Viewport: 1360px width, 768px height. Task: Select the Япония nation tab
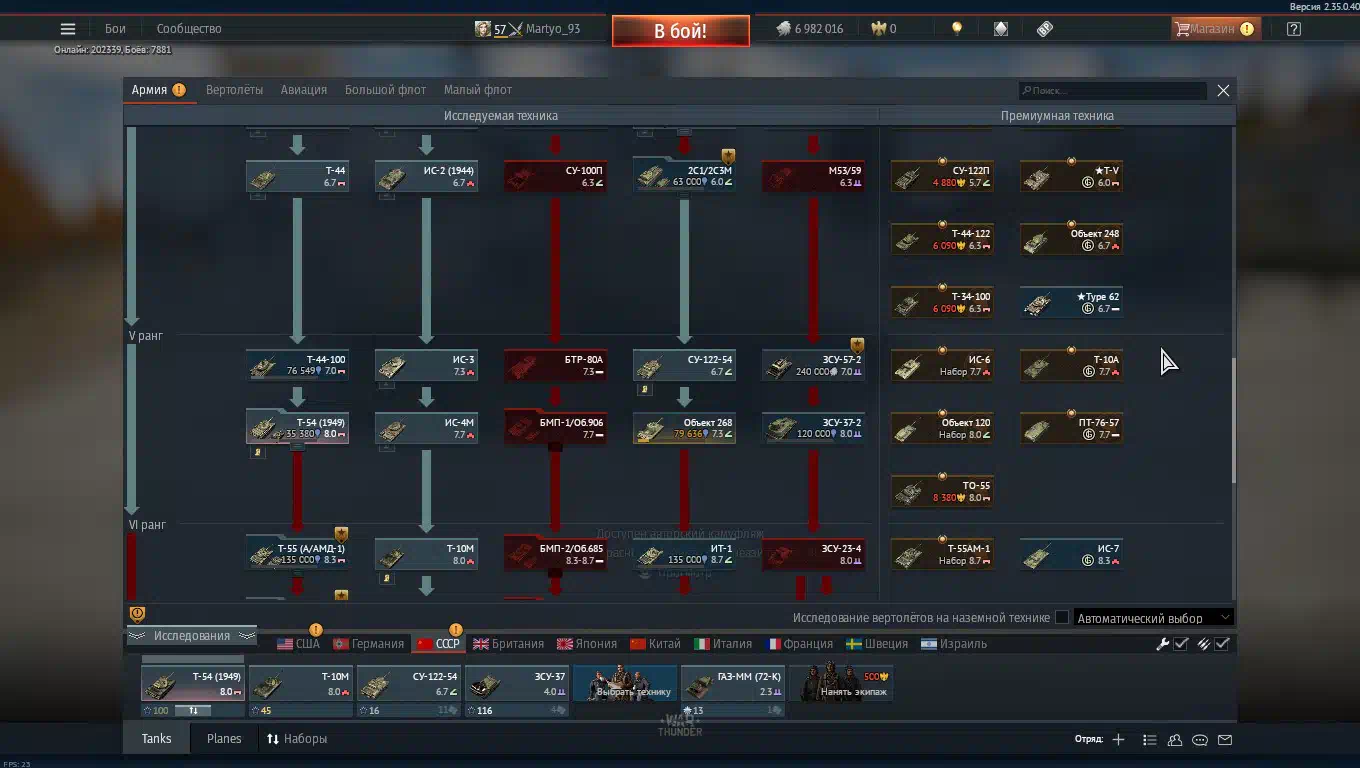(587, 644)
